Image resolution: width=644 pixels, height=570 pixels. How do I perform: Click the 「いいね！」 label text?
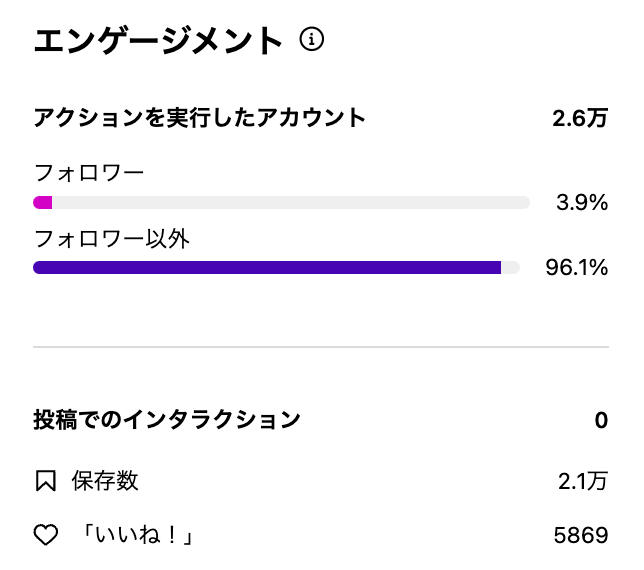tap(137, 536)
